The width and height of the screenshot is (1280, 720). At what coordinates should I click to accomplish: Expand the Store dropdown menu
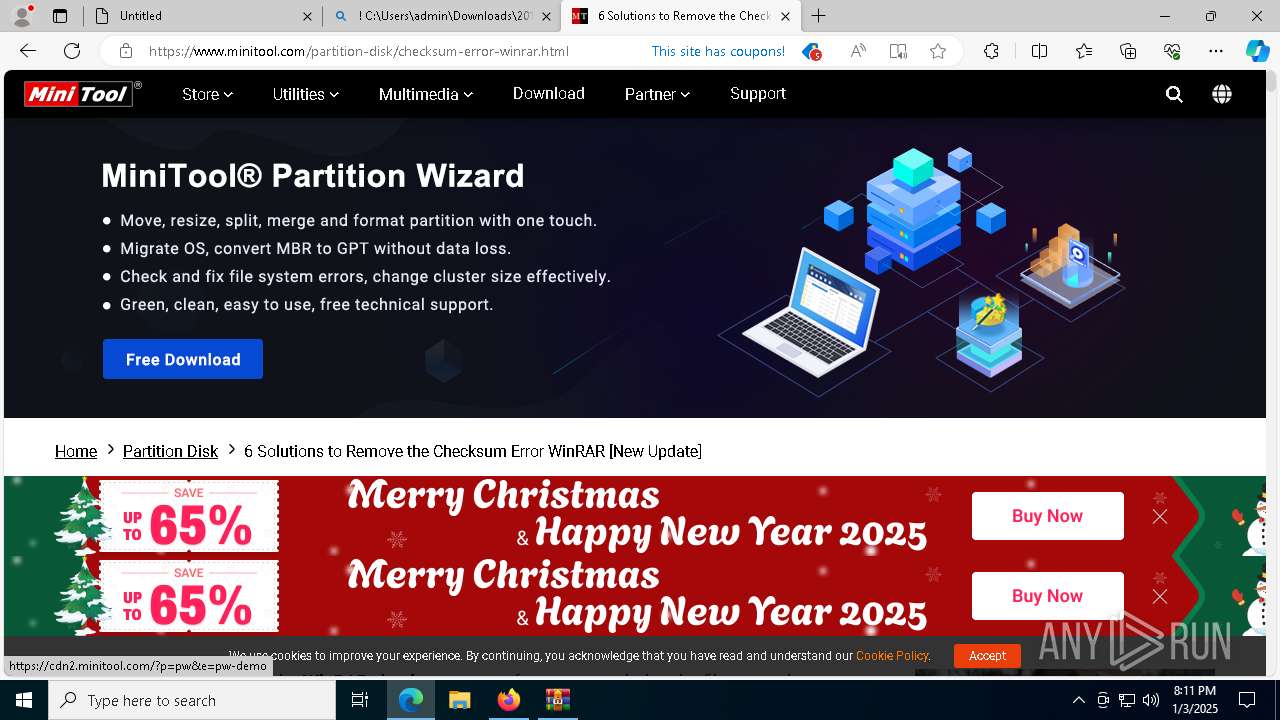point(207,94)
